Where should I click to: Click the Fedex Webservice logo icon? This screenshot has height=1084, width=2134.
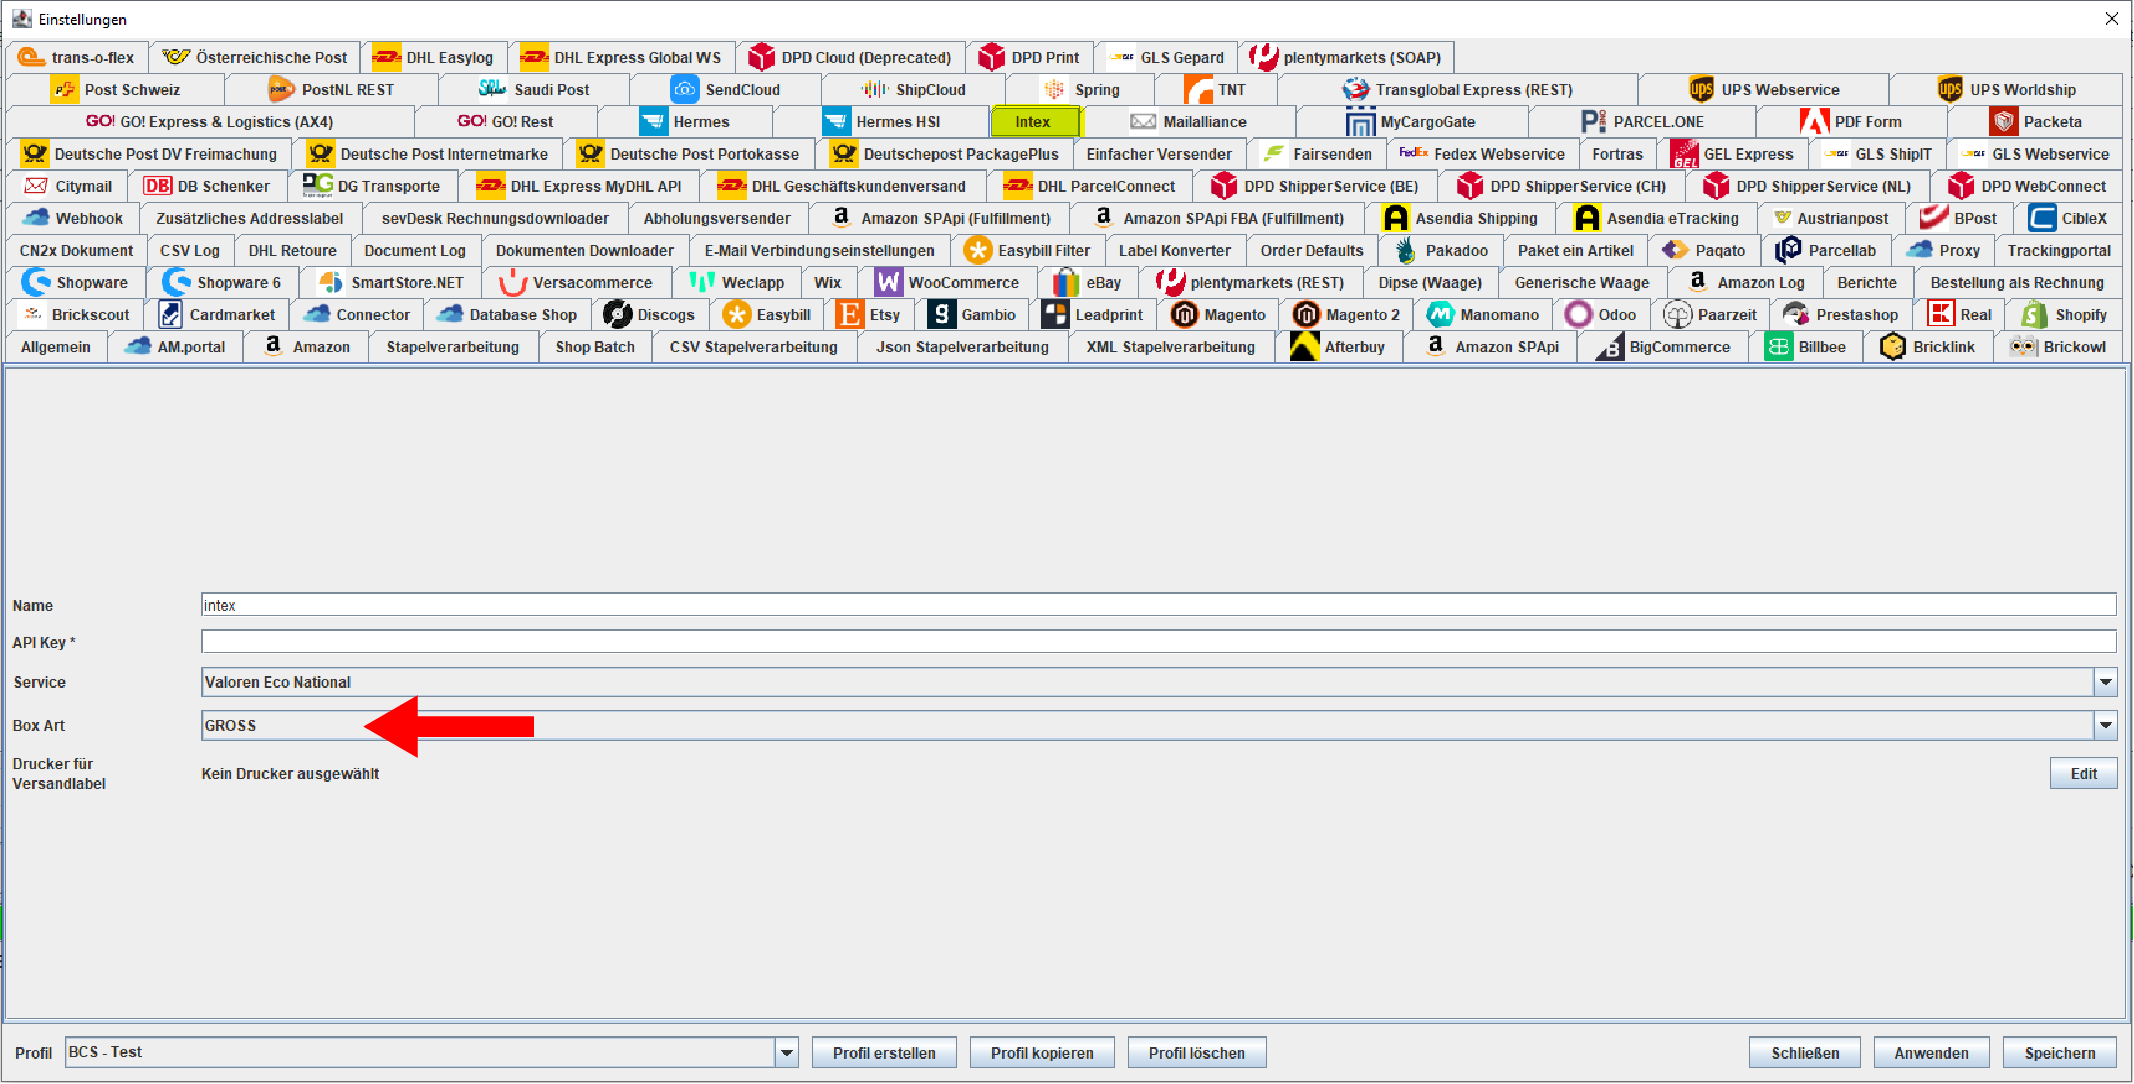(1413, 153)
